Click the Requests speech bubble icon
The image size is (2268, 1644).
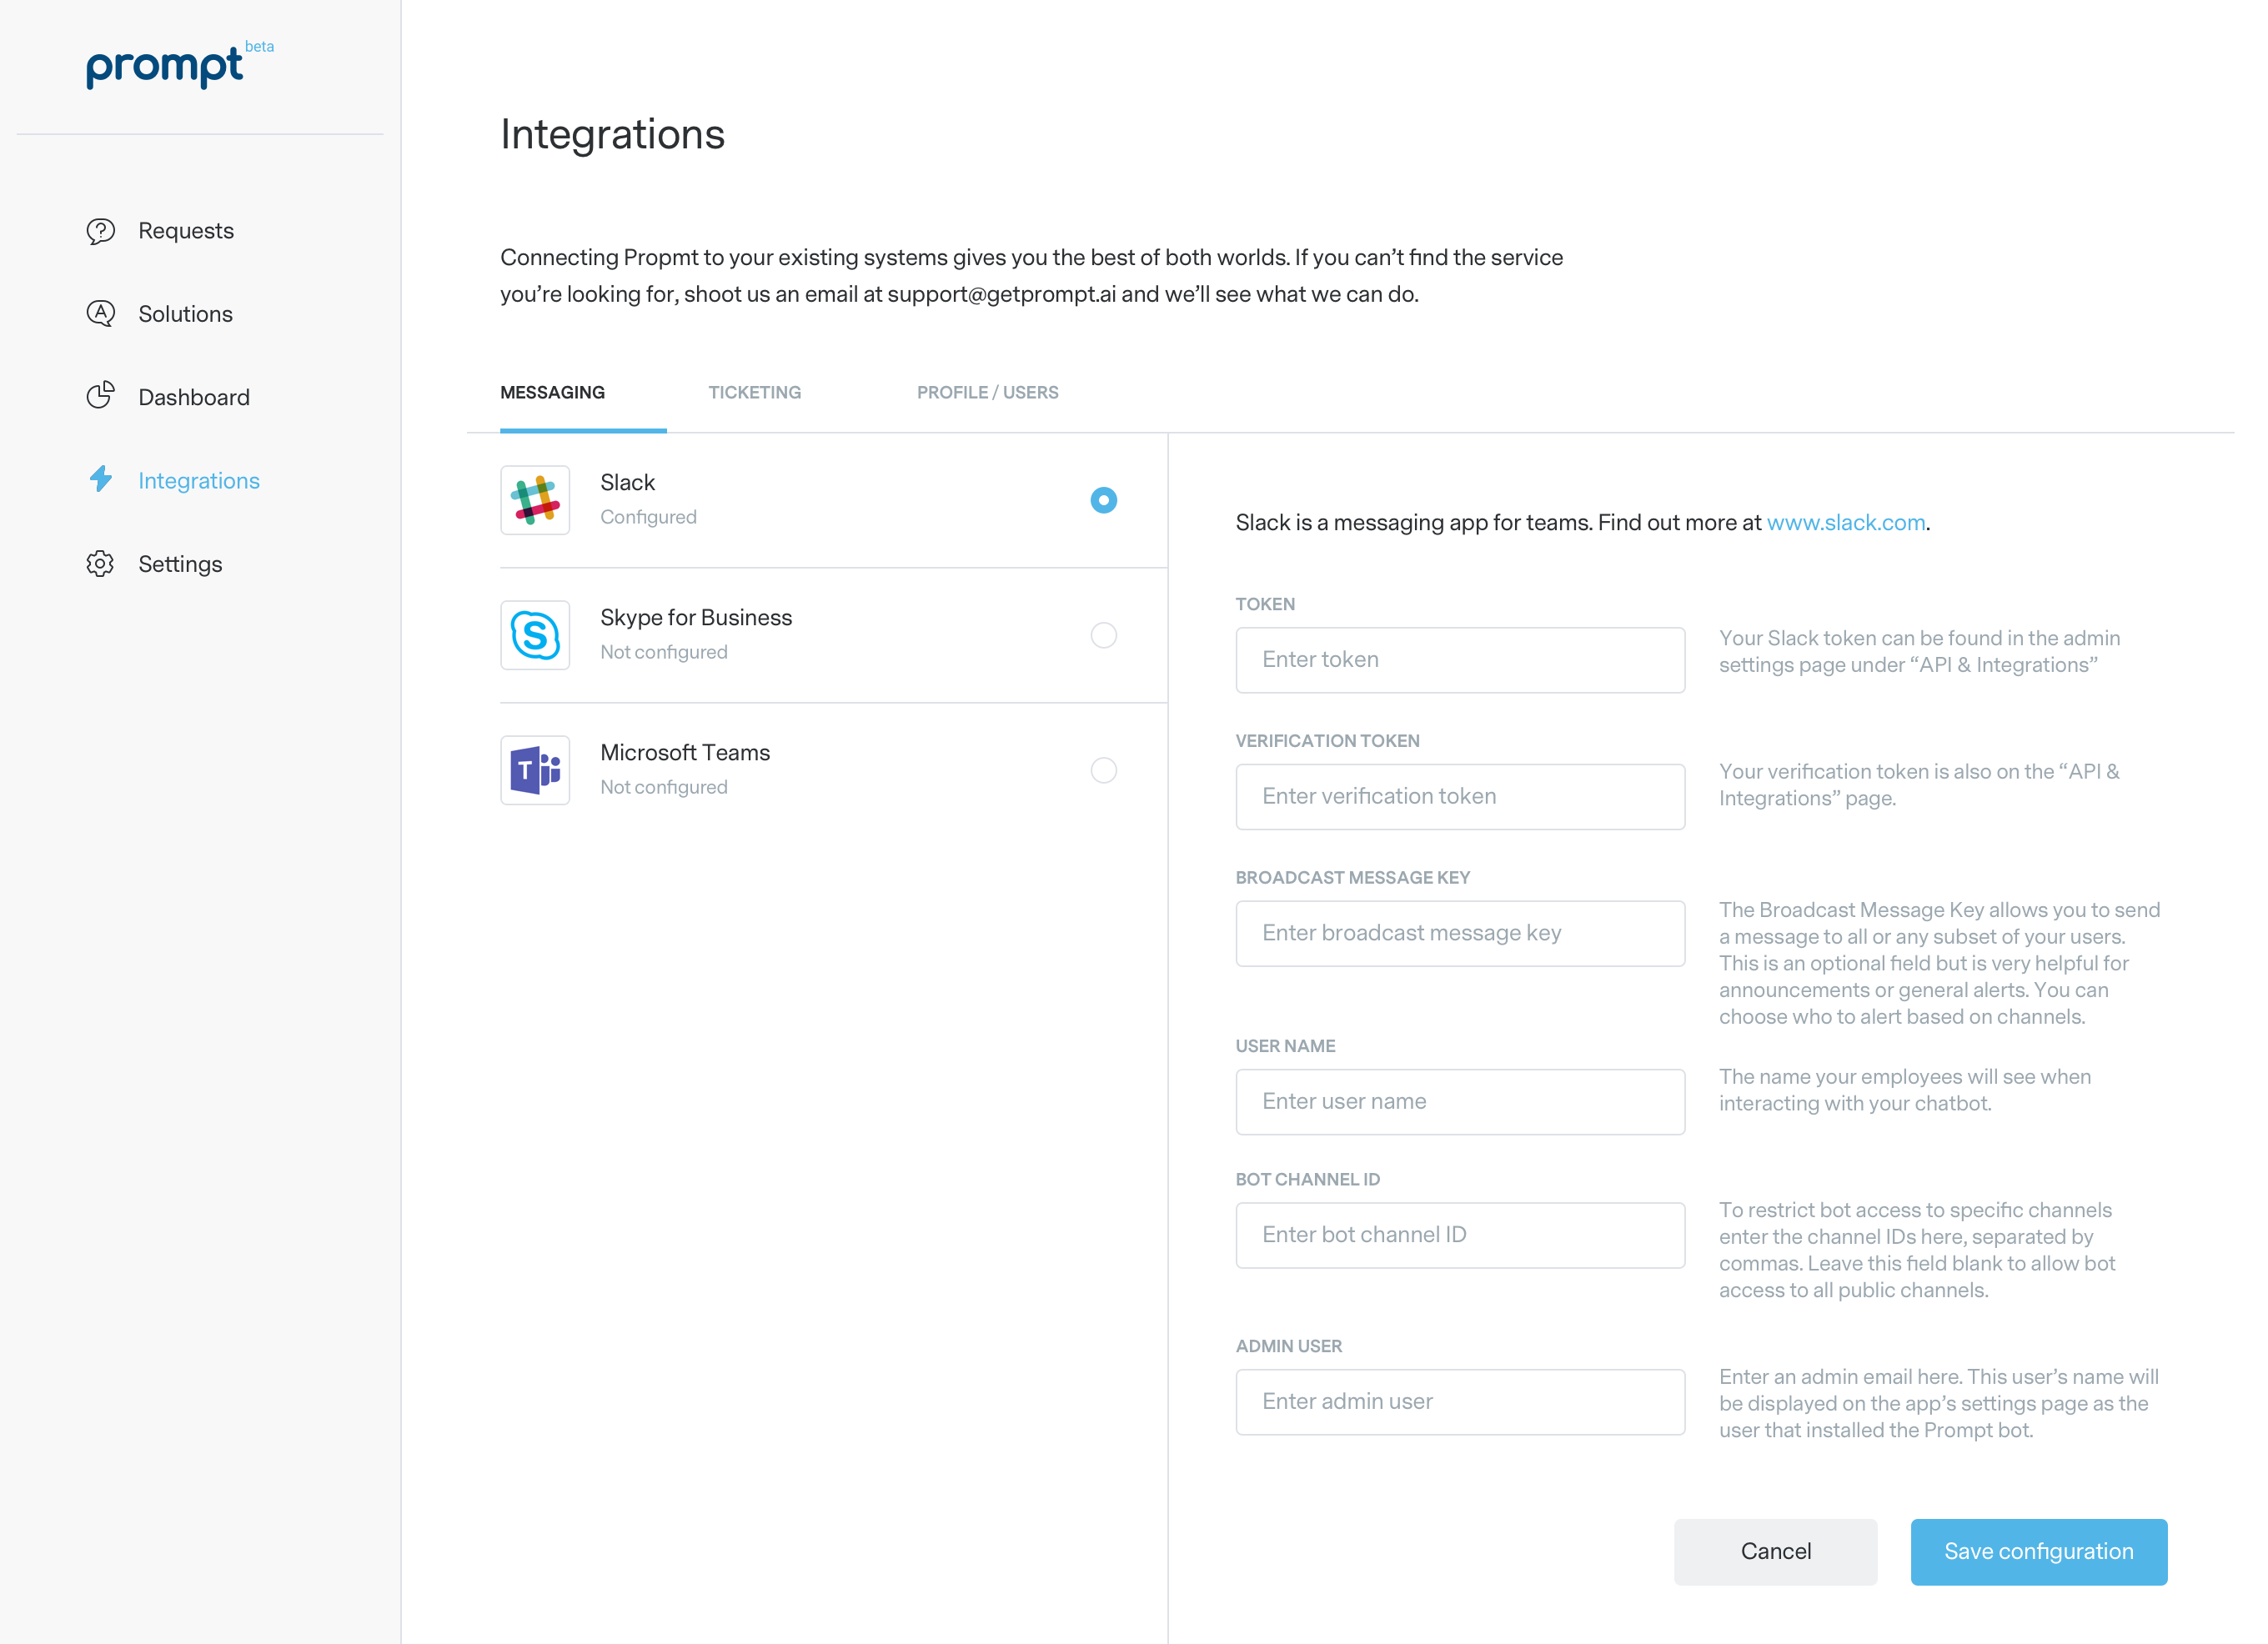pos(100,231)
